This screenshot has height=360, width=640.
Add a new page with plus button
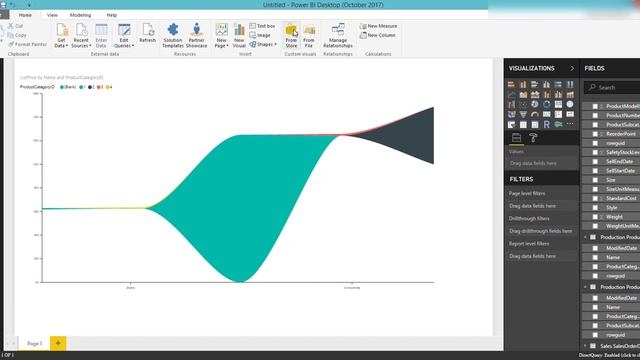point(58,343)
